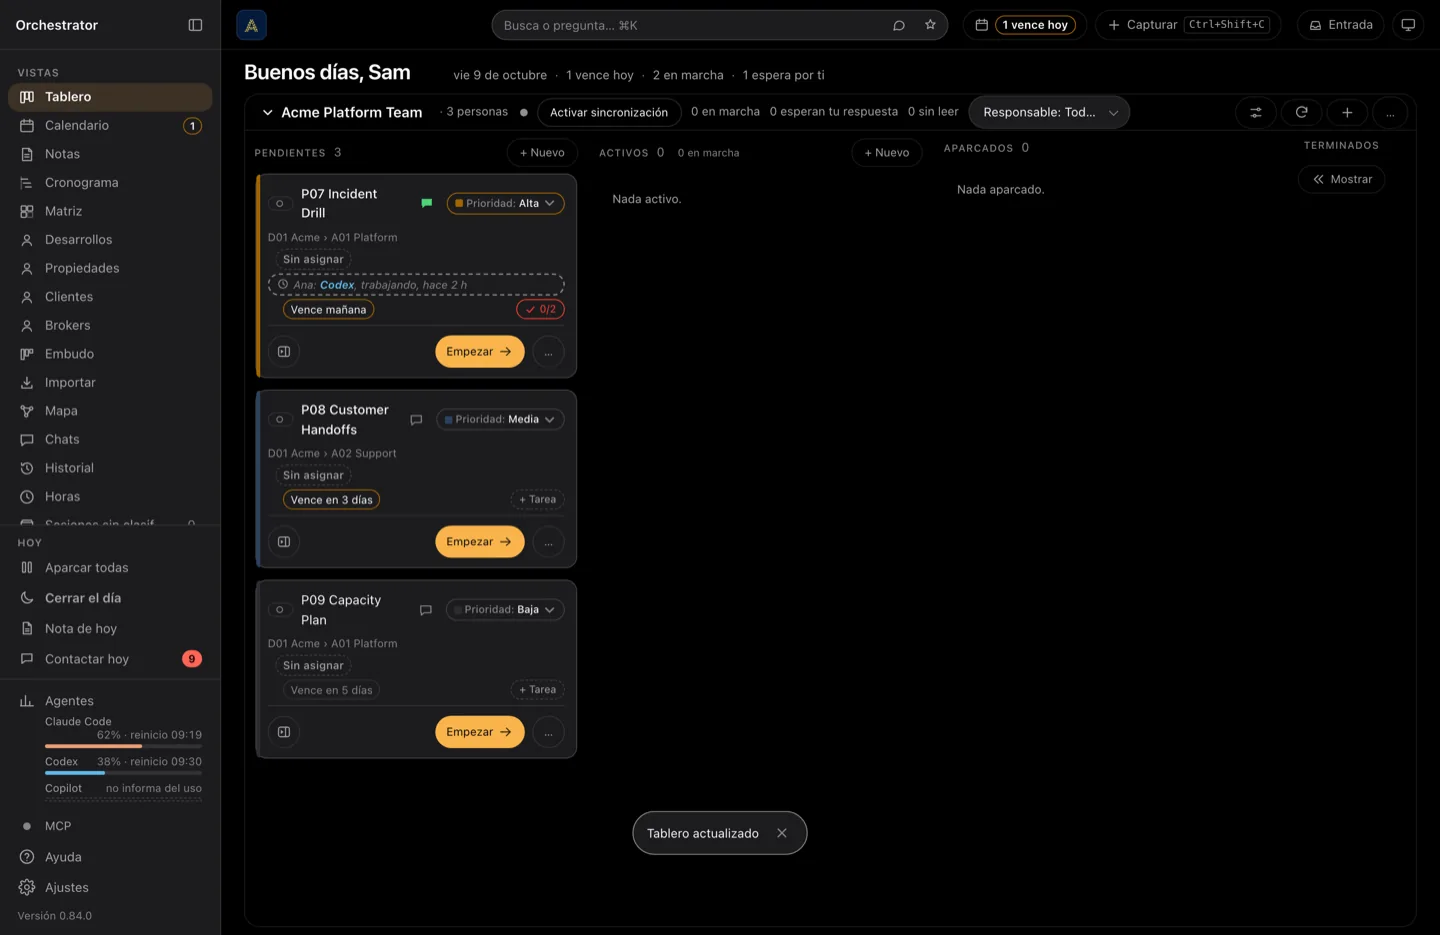Click the Claude Code usage bar
Screen dimensions: 1440x935
pyautogui.click(x=123, y=746)
